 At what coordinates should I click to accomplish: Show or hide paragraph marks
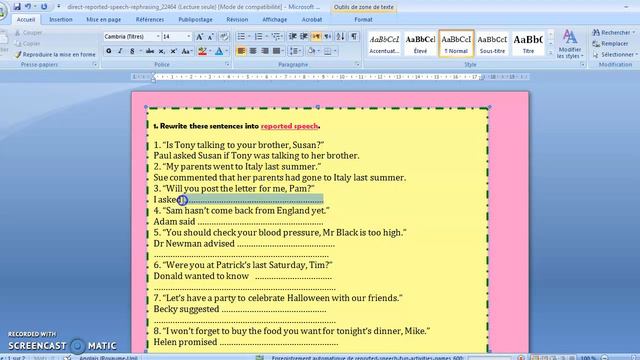point(354,37)
